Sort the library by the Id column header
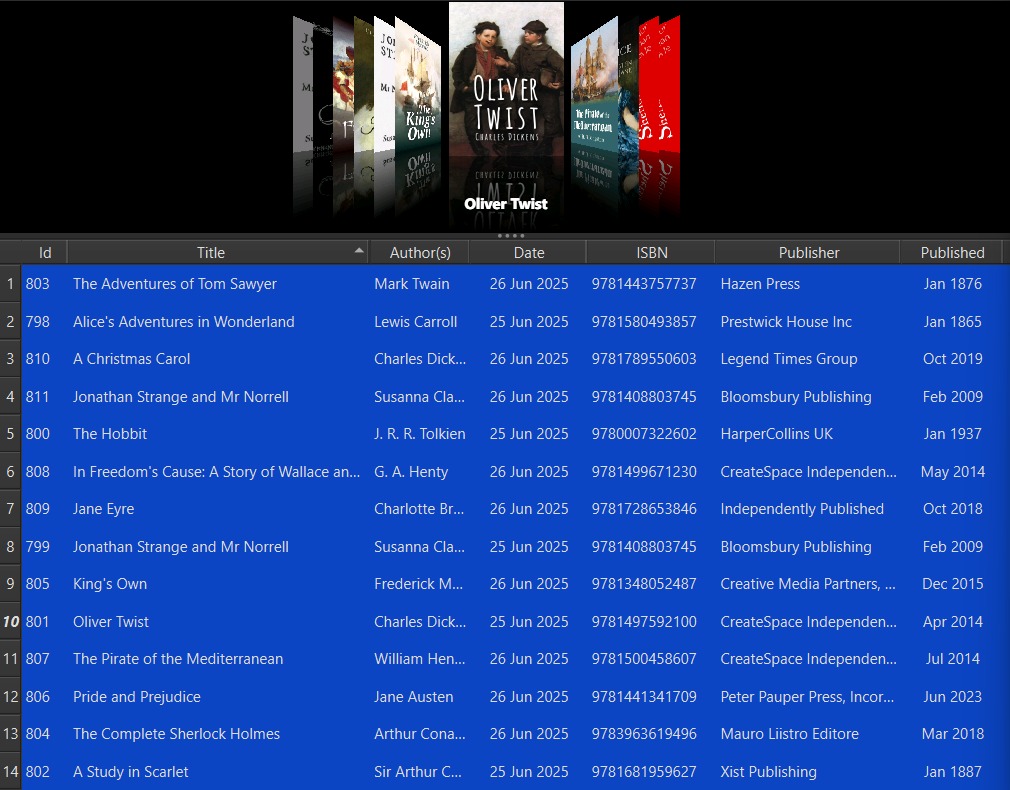 tap(44, 253)
